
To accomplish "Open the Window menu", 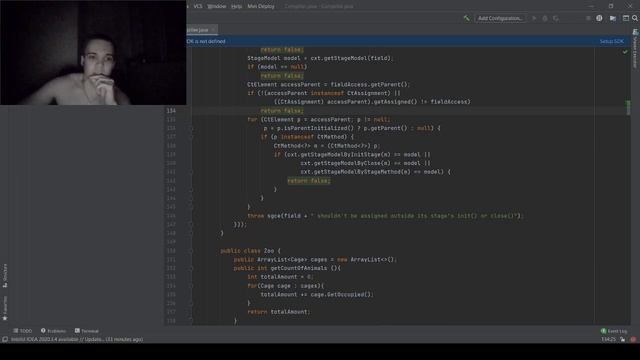I will tap(216, 6).
